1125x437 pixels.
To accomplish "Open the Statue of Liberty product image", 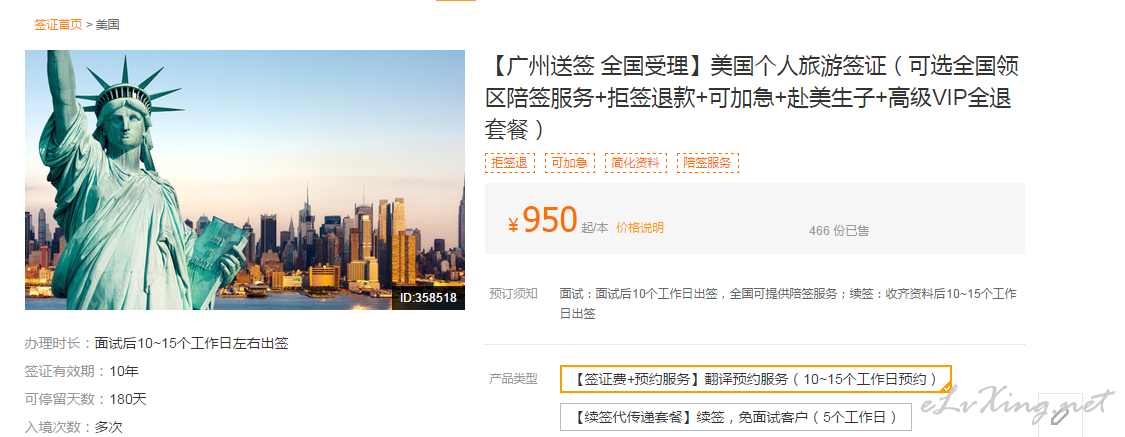I will (x=245, y=180).
